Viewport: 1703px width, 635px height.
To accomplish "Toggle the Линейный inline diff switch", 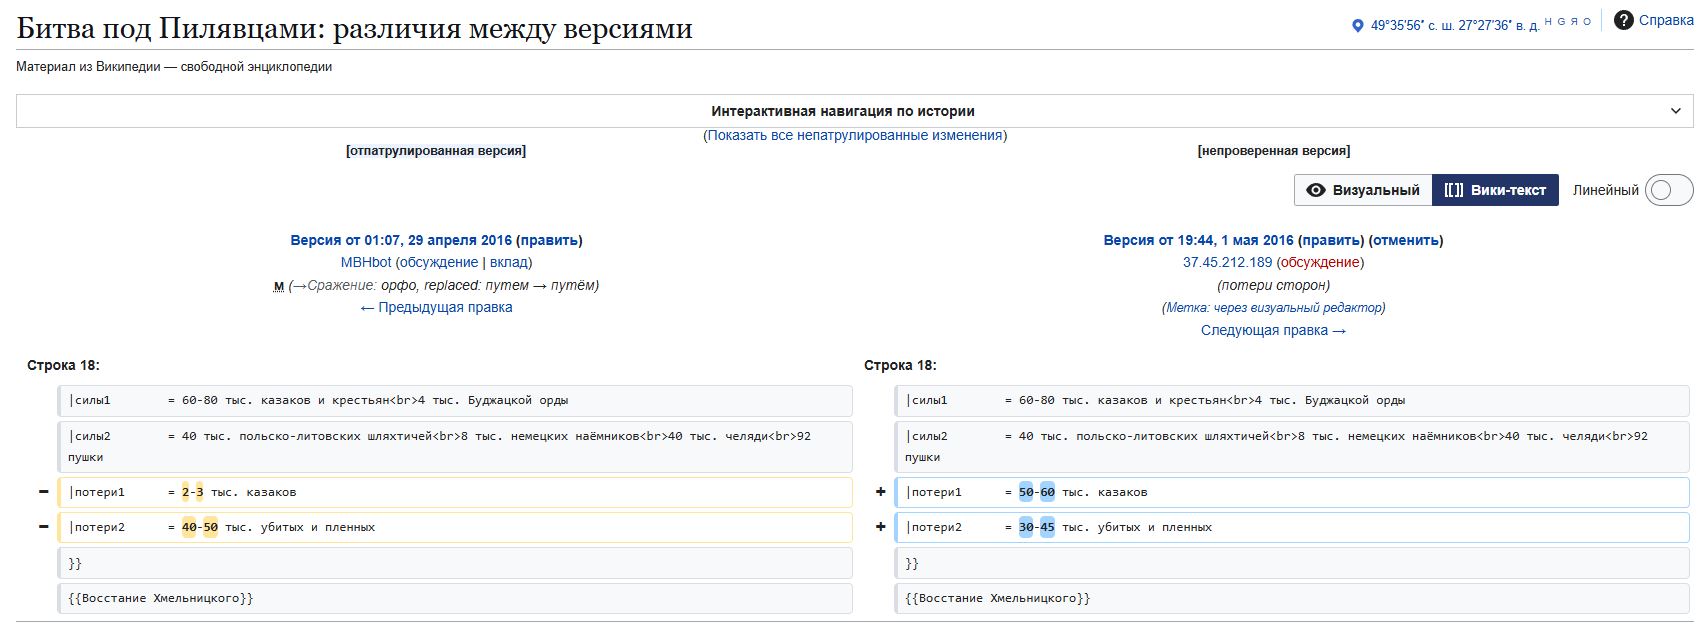I will coord(1668,190).
